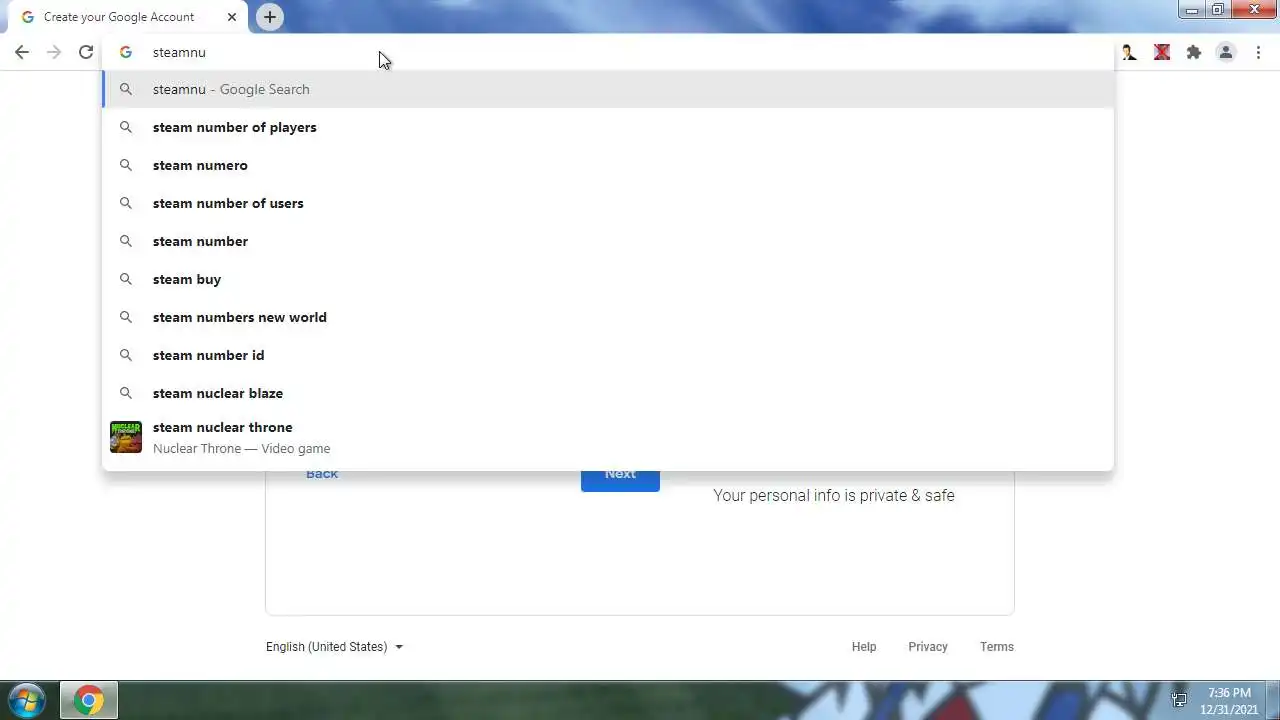
Task: Click the Back link on signup form
Action: pos(322,474)
